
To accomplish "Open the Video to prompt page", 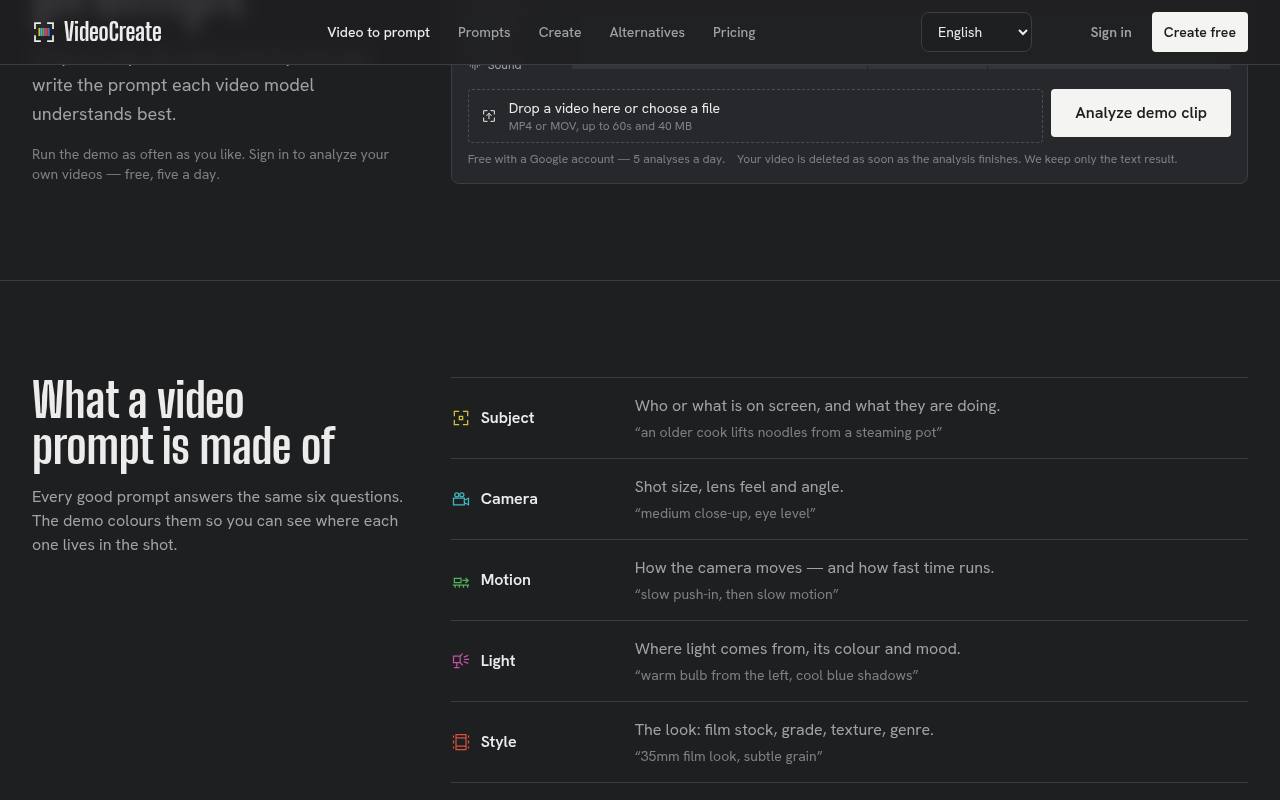I will point(378,32).
